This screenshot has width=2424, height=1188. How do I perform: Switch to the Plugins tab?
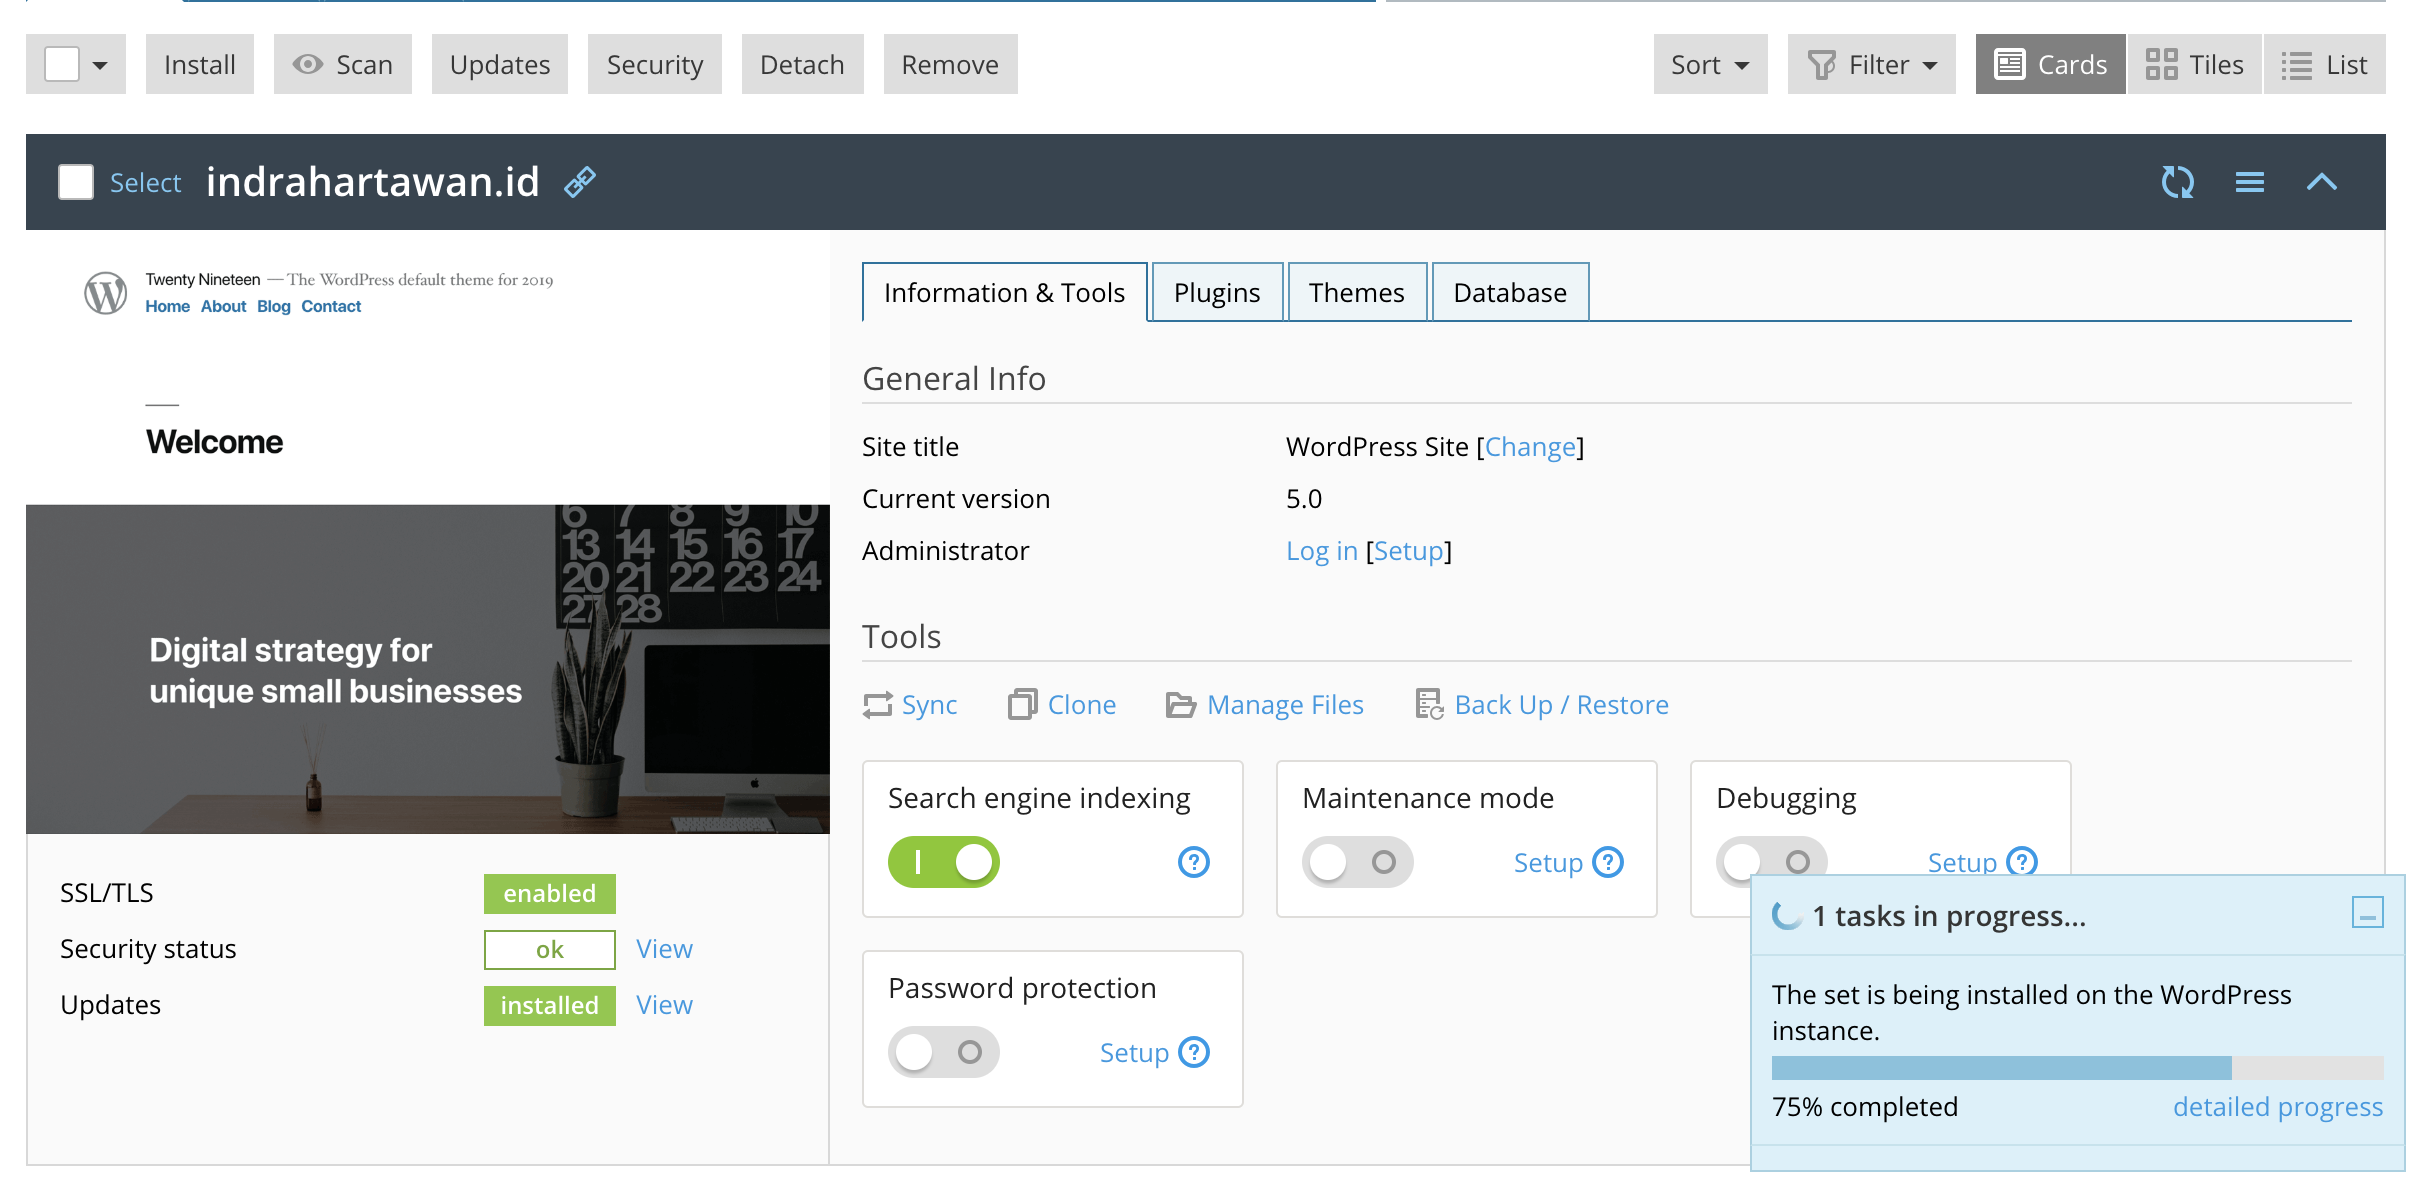pos(1217,293)
